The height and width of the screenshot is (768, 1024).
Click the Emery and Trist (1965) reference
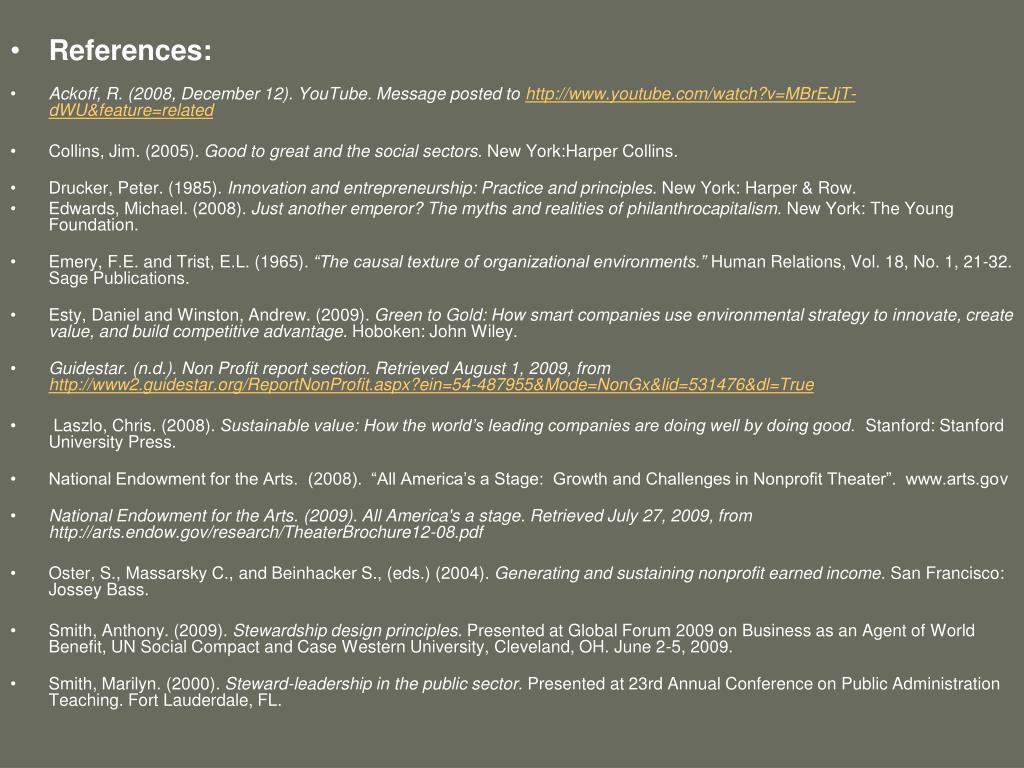(178, 262)
